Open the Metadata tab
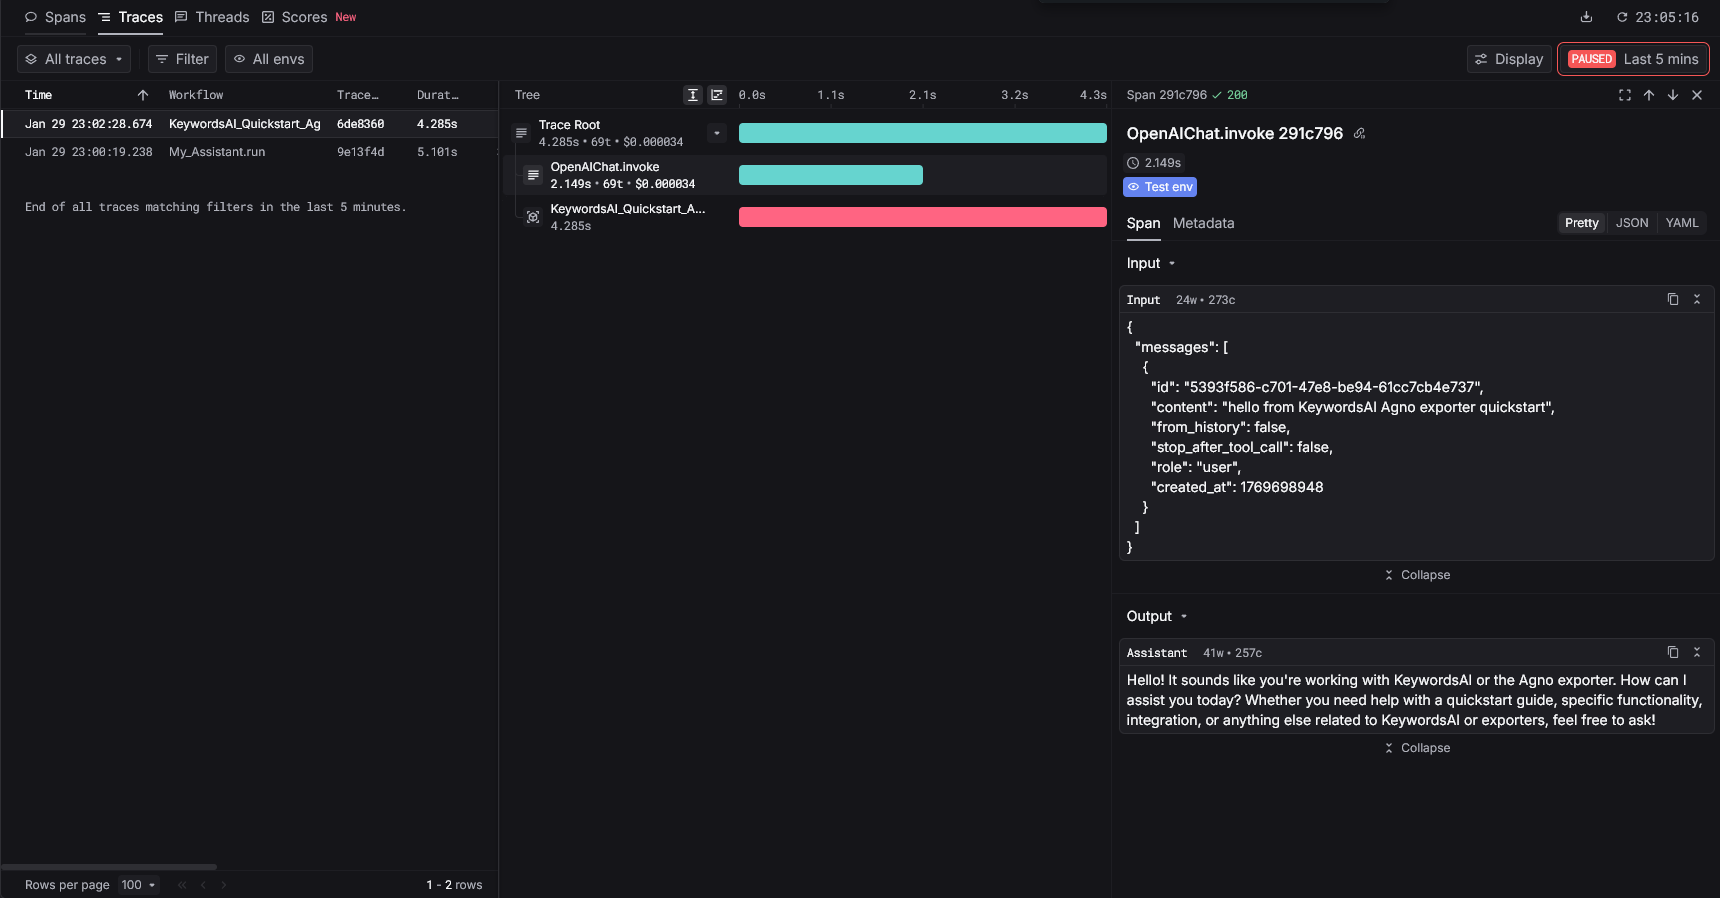The height and width of the screenshot is (898, 1720). (1203, 223)
